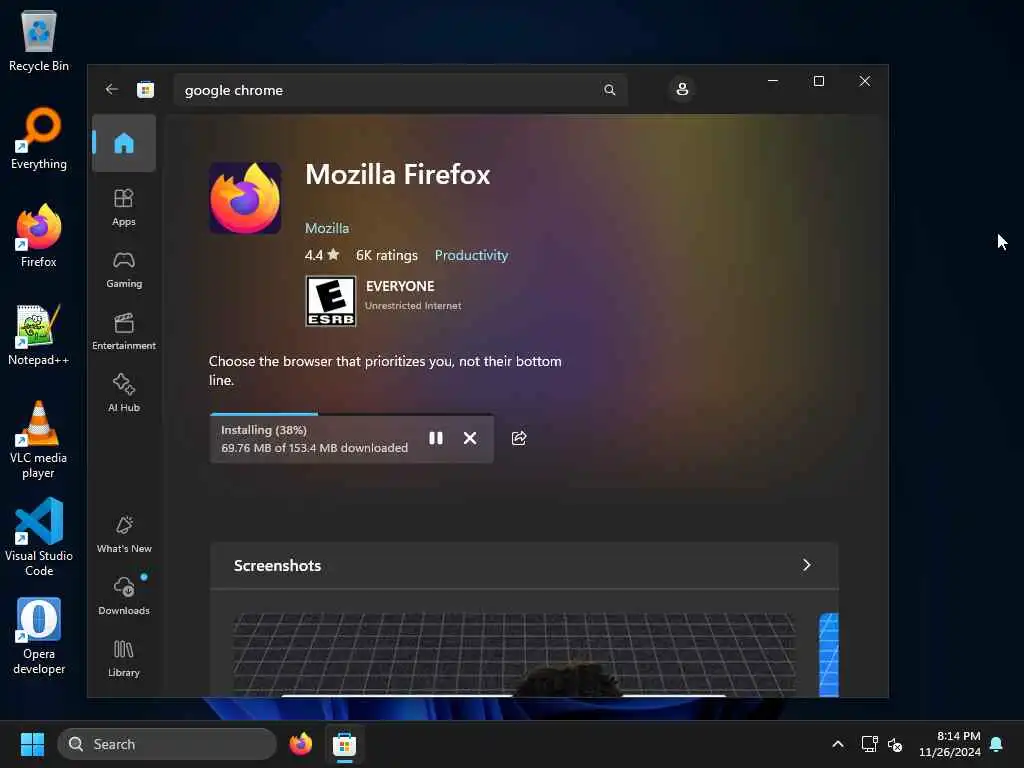
Task: Switch to the Gaming section
Action: click(124, 269)
